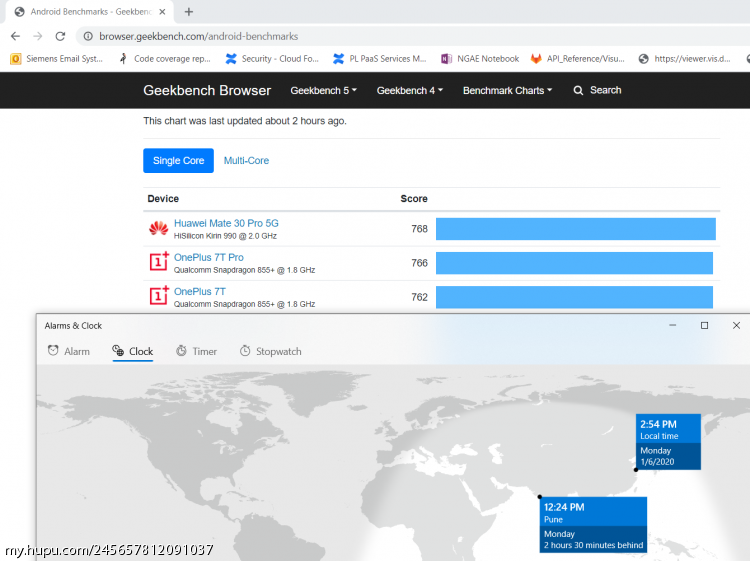Expand the Geekbench 5 dropdown menu
This screenshot has height=561, width=750.
click(x=323, y=90)
